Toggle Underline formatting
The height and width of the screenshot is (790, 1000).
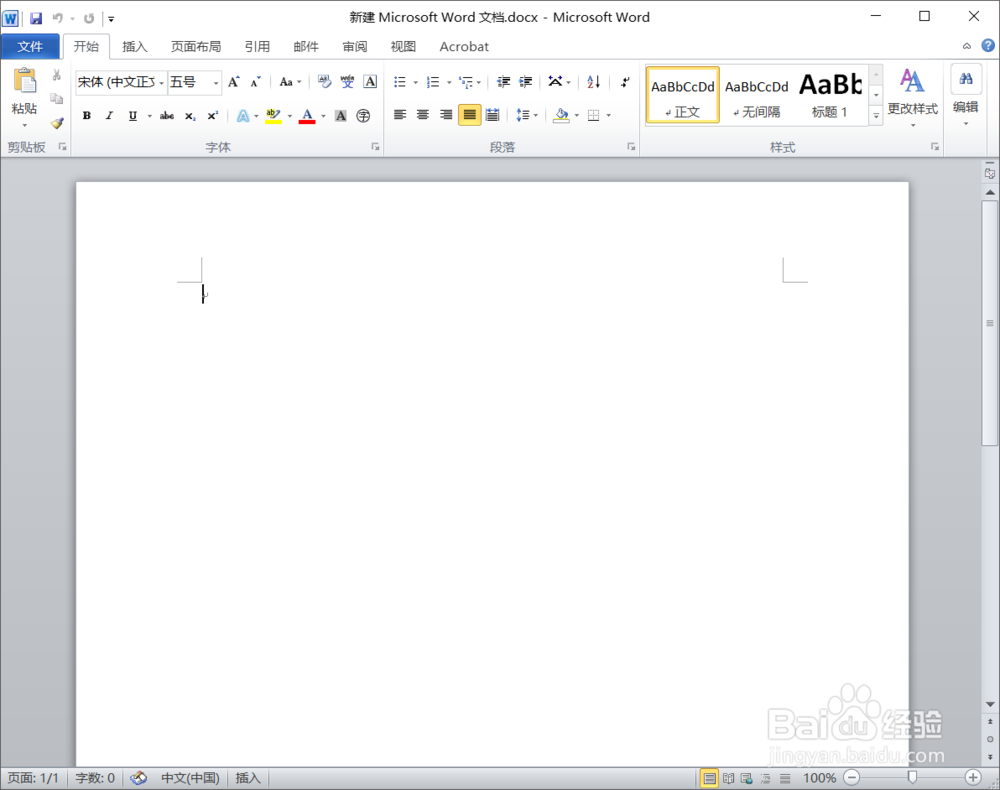coord(133,115)
